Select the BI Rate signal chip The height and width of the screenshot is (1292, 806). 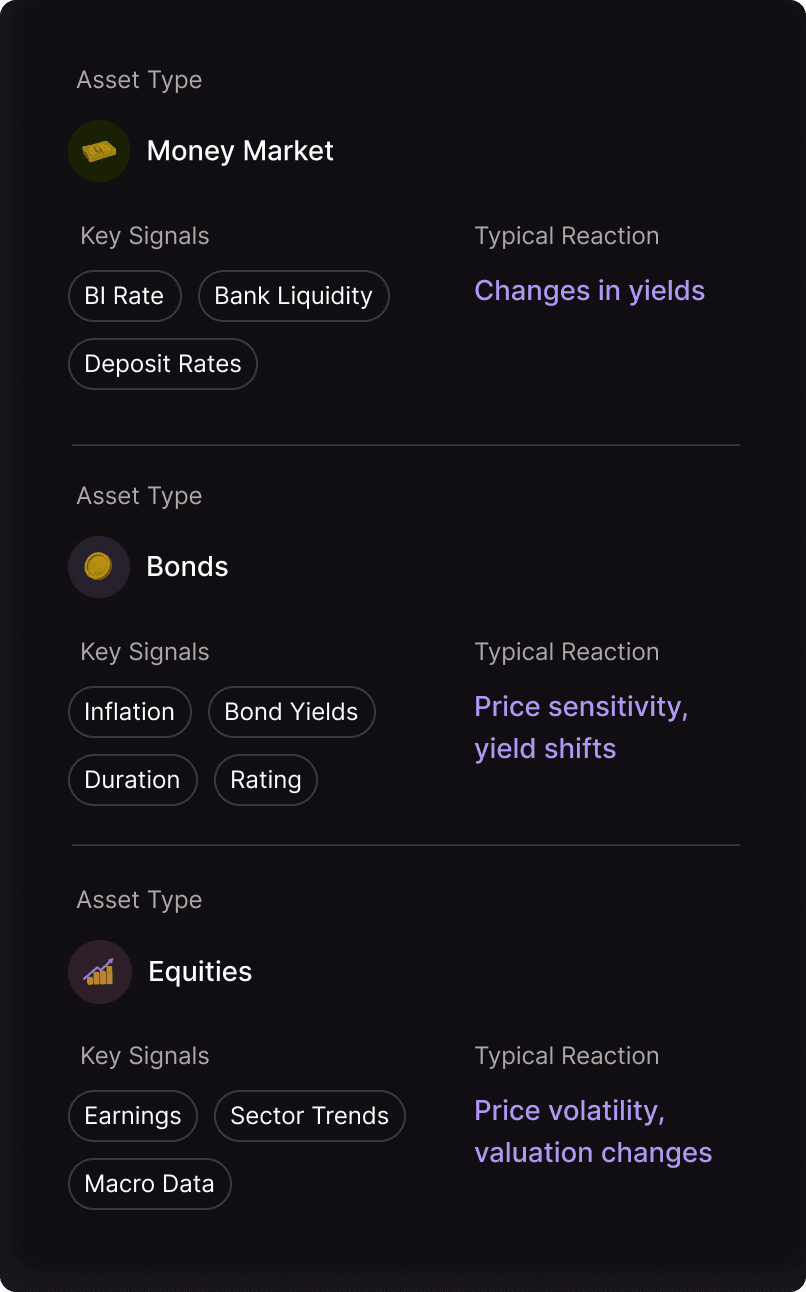pos(125,296)
